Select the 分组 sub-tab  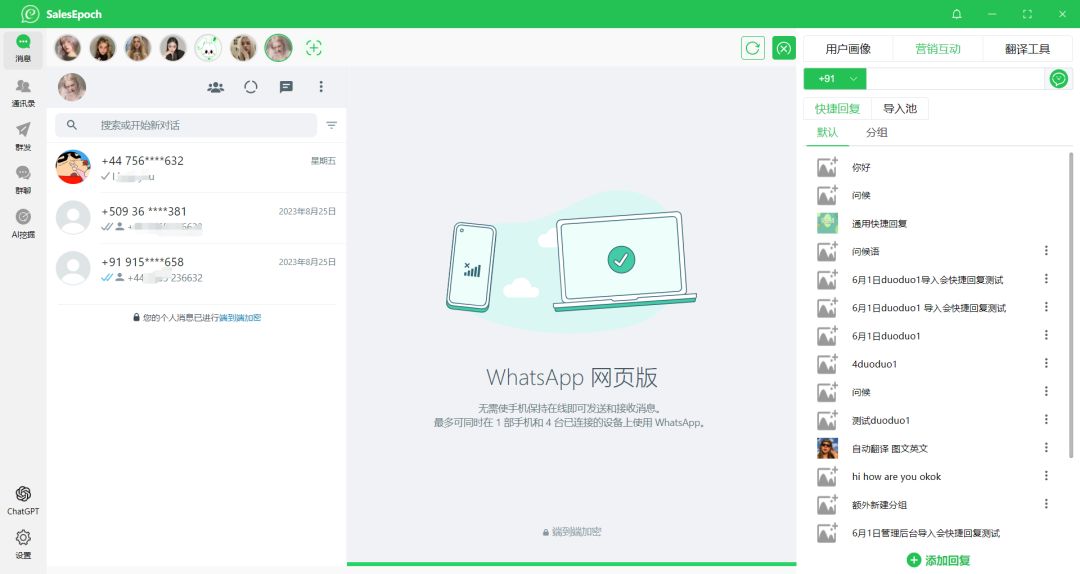(x=876, y=132)
